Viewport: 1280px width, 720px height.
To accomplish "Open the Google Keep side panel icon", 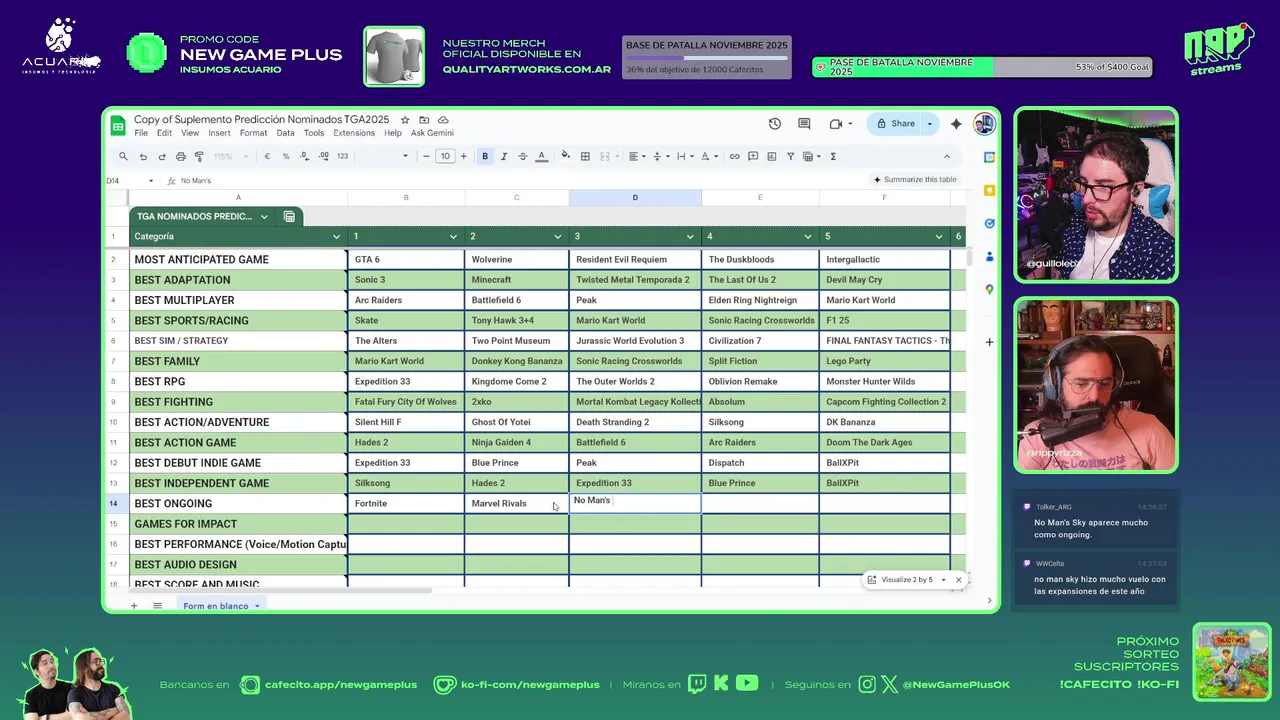I will 989,190.
